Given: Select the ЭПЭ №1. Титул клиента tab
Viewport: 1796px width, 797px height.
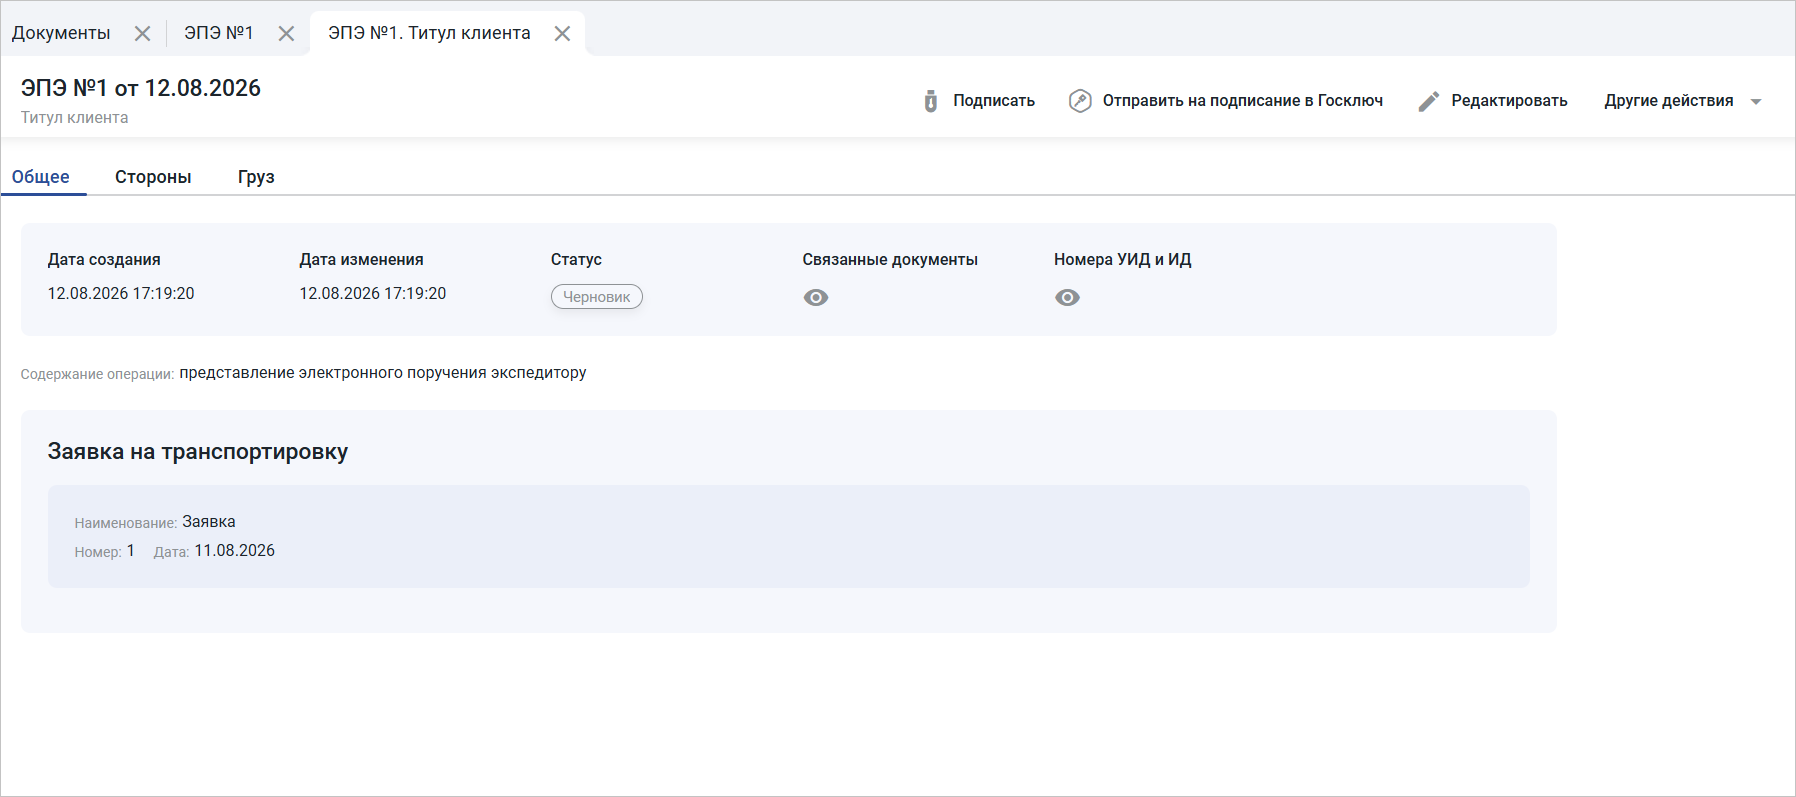Looking at the screenshot, I should click(429, 33).
